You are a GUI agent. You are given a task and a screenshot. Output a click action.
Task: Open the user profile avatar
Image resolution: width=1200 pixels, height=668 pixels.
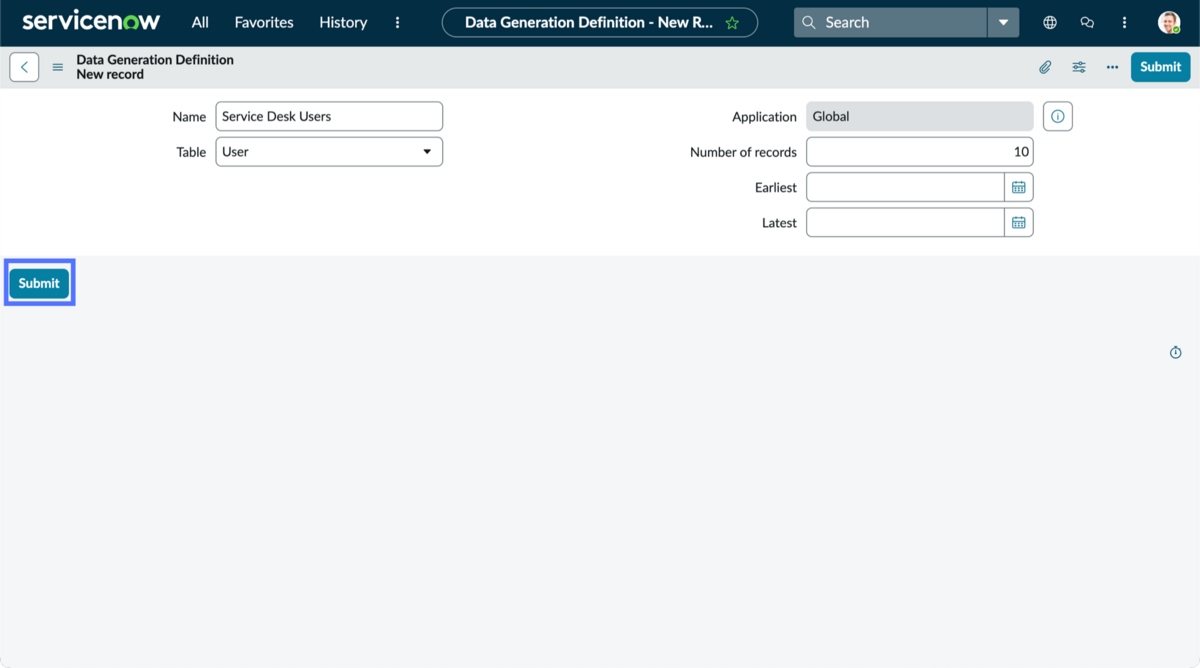click(1169, 22)
